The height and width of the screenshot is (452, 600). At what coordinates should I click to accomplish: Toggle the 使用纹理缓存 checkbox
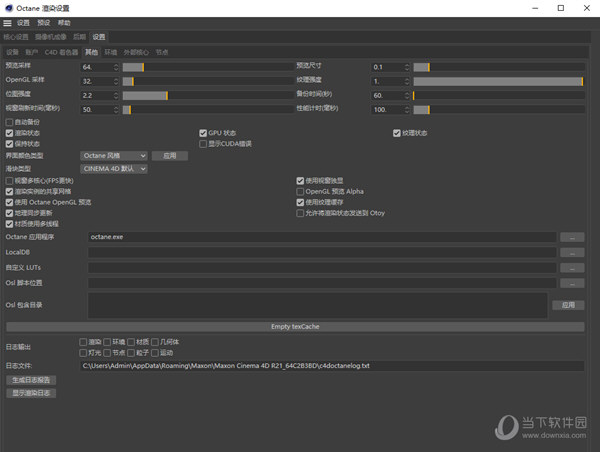300,202
